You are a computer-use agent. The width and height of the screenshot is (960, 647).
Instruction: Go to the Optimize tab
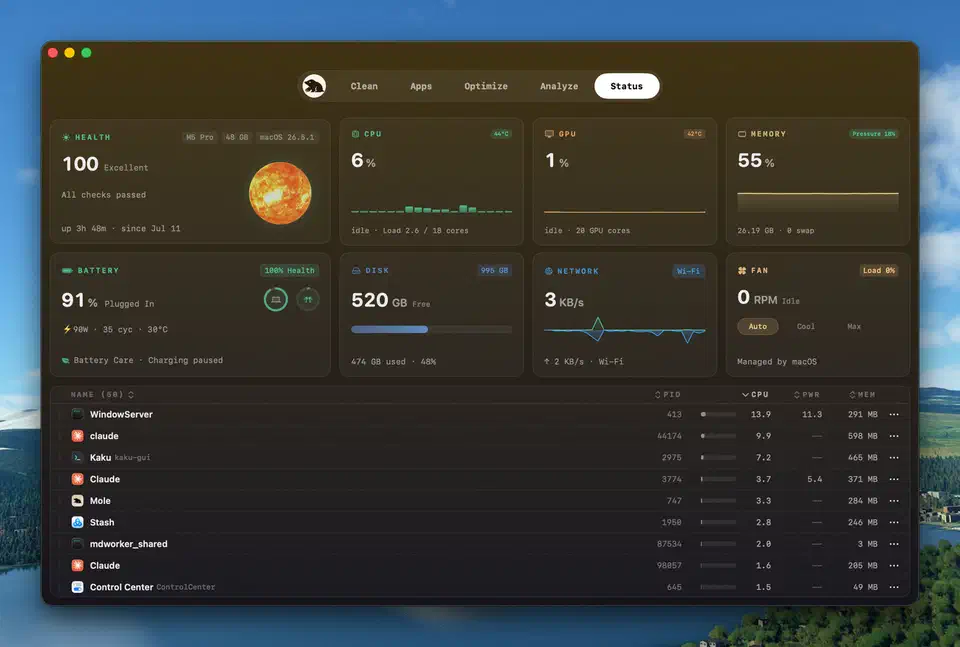coord(486,86)
